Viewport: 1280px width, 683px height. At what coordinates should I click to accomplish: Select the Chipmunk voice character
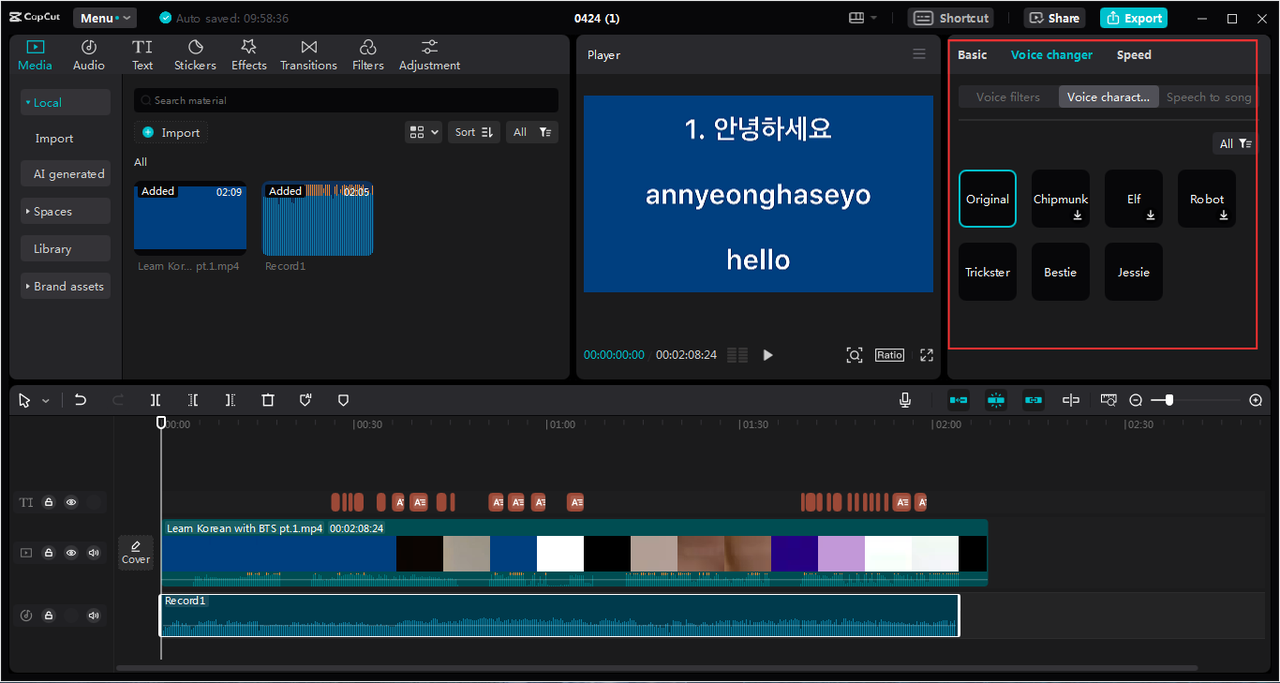(1060, 199)
